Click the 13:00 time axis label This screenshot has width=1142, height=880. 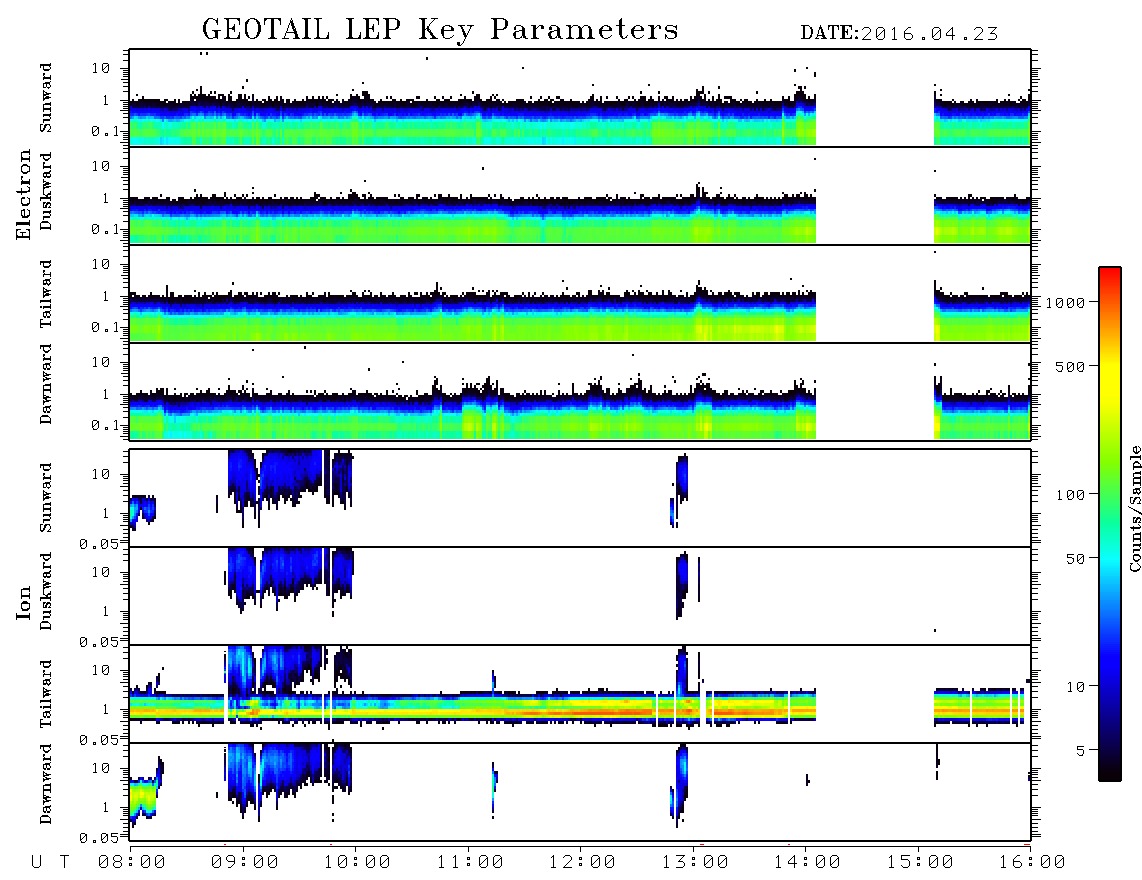tap(695, 863)
